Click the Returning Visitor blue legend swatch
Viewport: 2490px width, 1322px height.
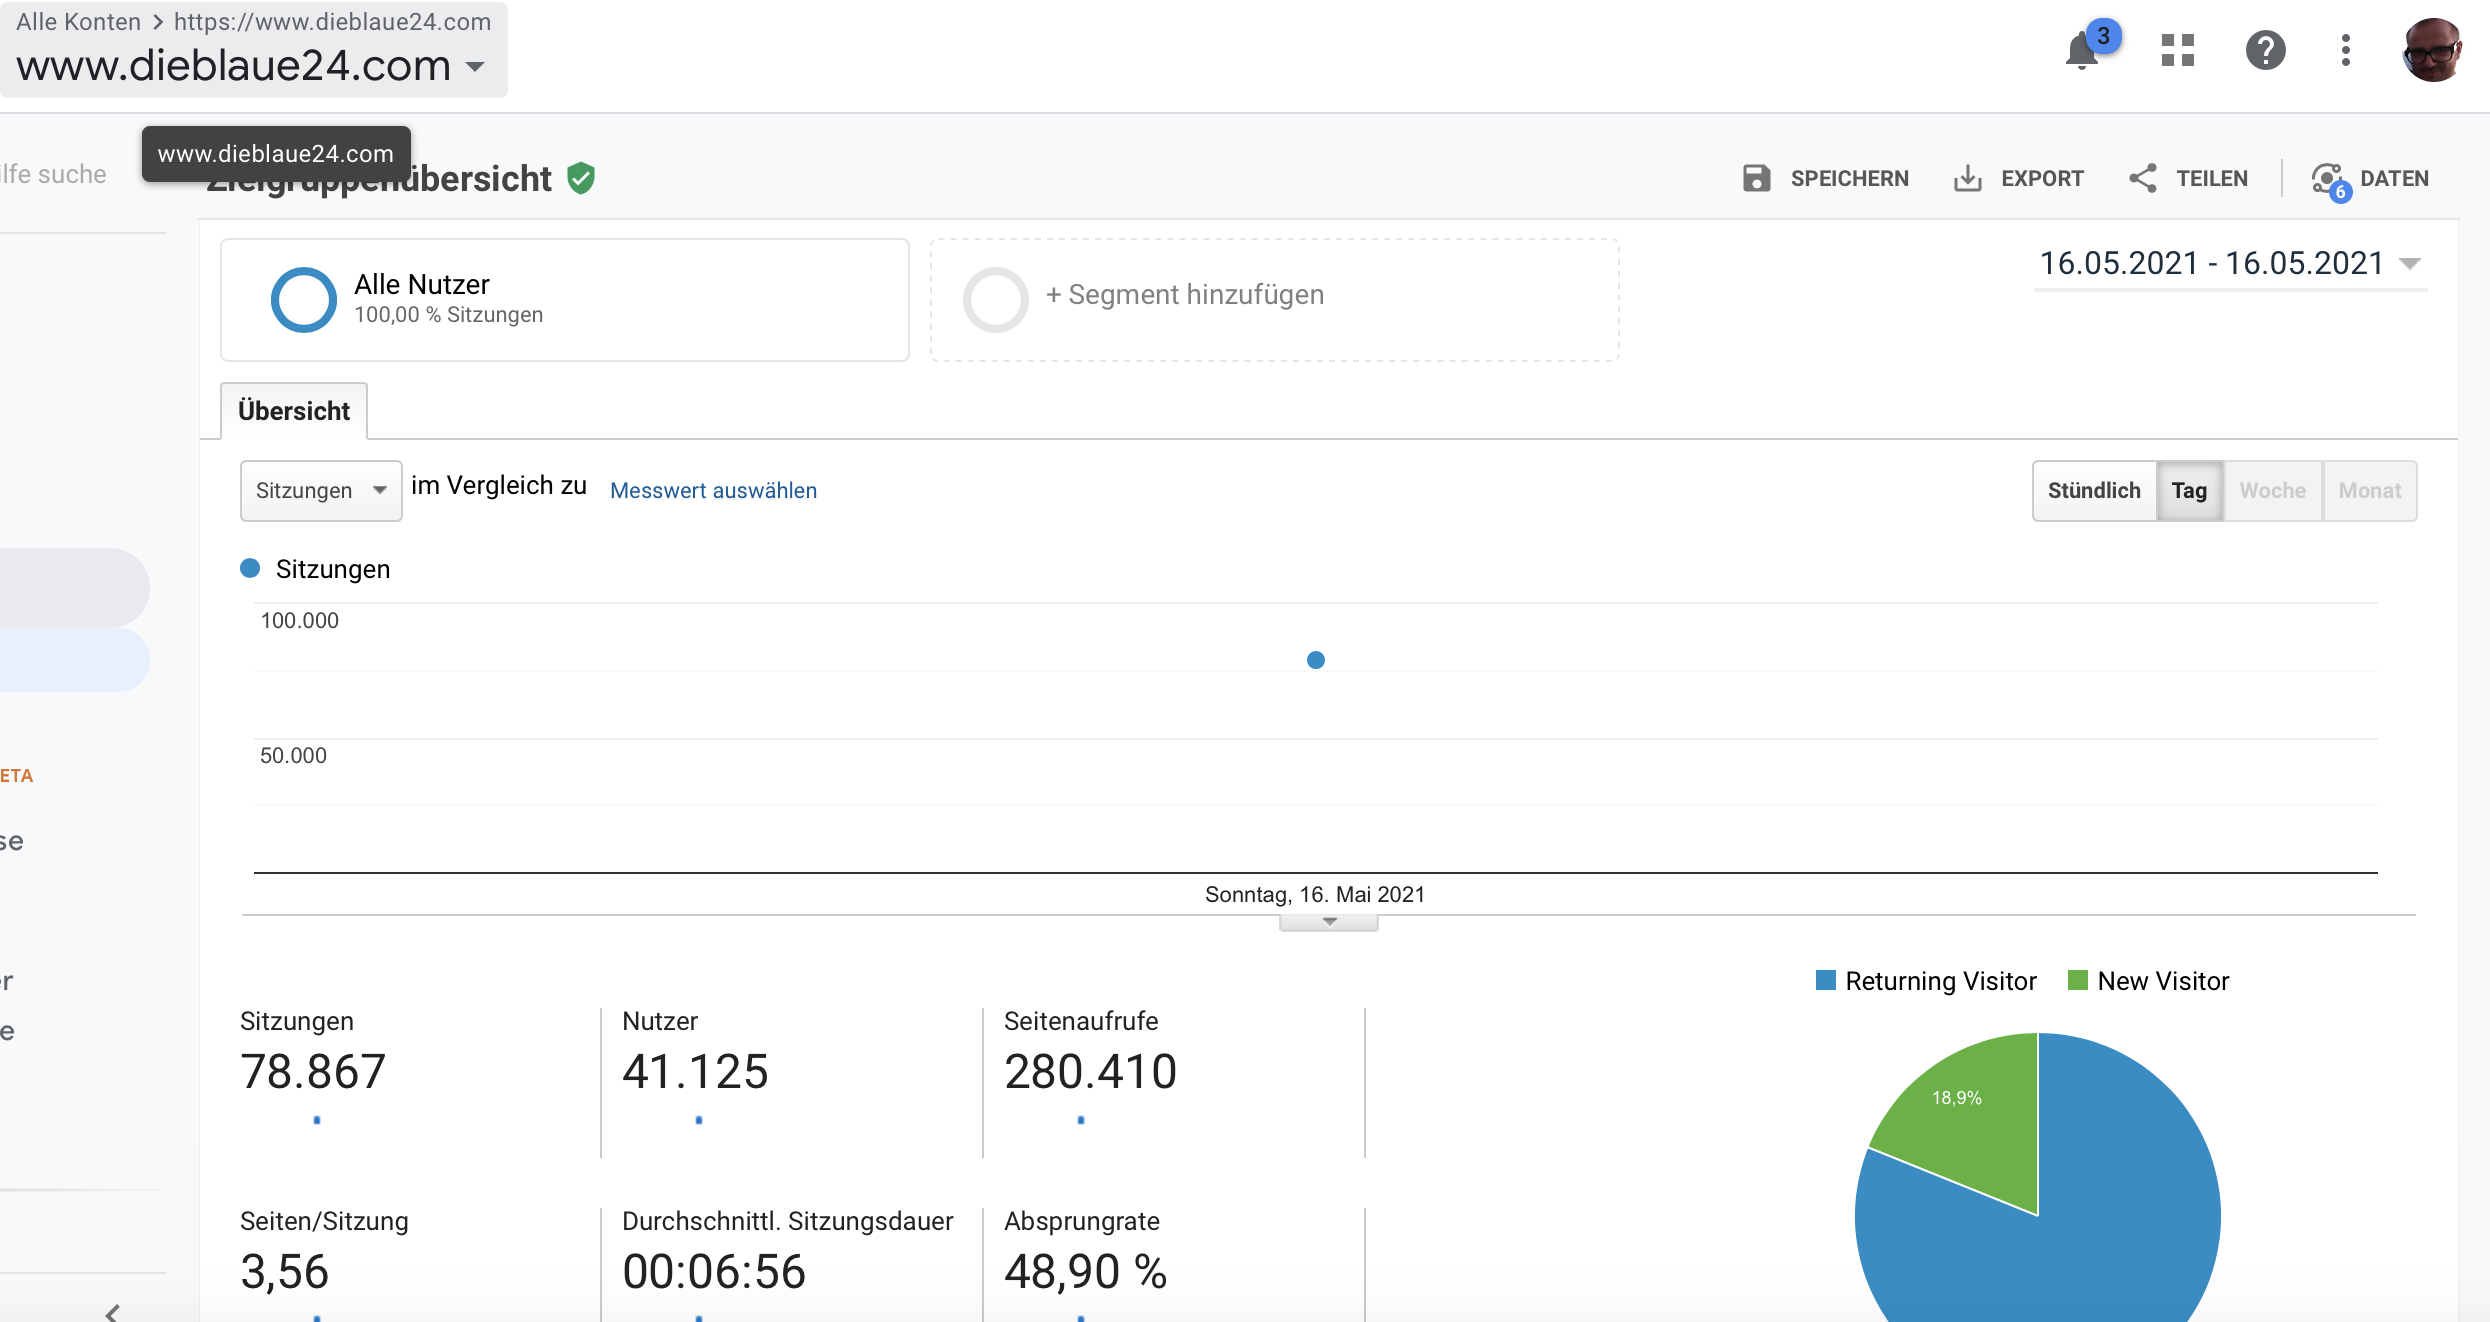pyautogui.click(x=1825, y=980)
